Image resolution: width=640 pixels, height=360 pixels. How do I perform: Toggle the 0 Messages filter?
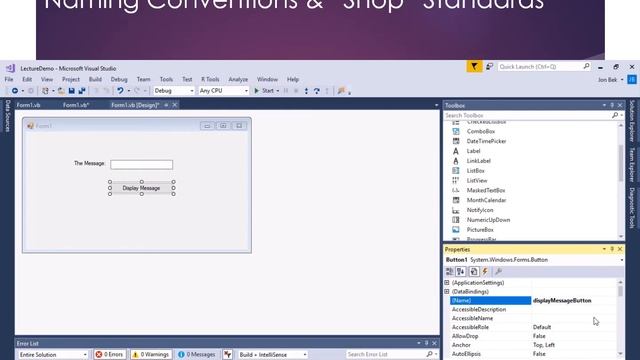(197, 354)
